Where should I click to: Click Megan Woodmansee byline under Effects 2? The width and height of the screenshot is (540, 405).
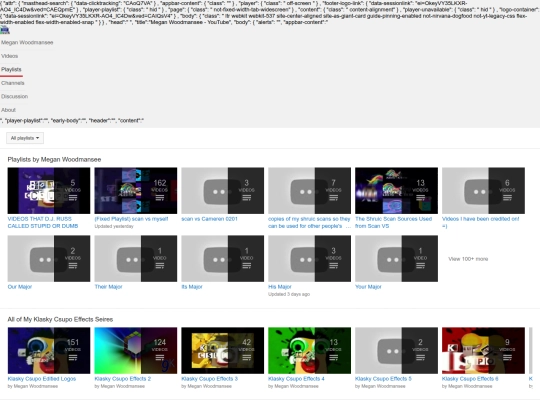[x=122, y=386]
